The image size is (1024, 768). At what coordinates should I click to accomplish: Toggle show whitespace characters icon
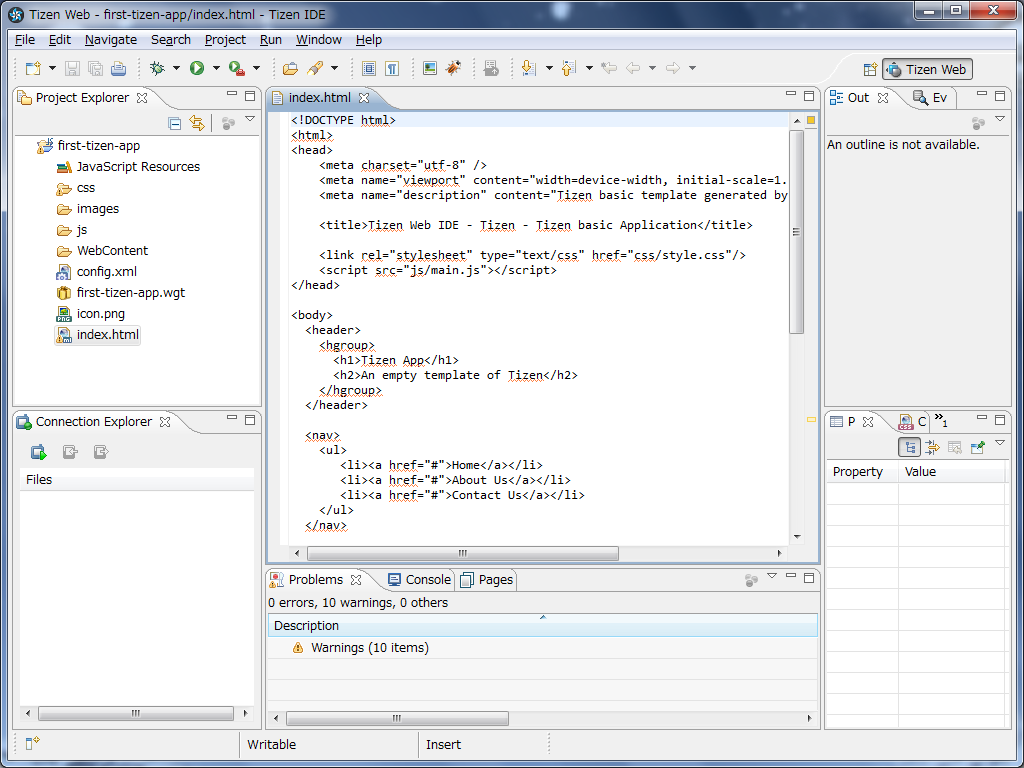click(x=392, y=68)
